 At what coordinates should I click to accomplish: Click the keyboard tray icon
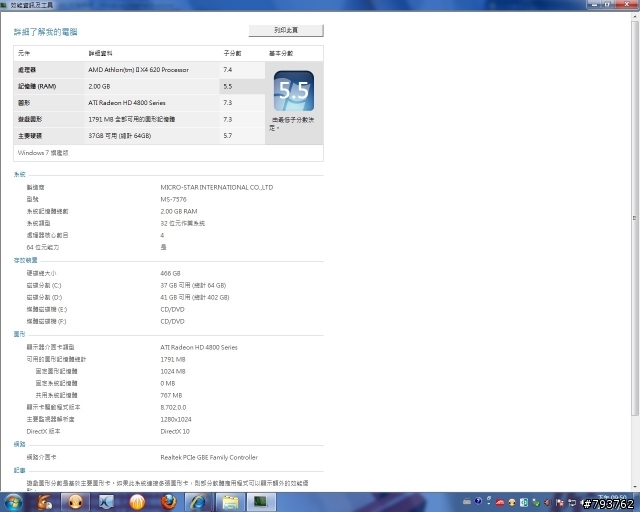point(467,502)
